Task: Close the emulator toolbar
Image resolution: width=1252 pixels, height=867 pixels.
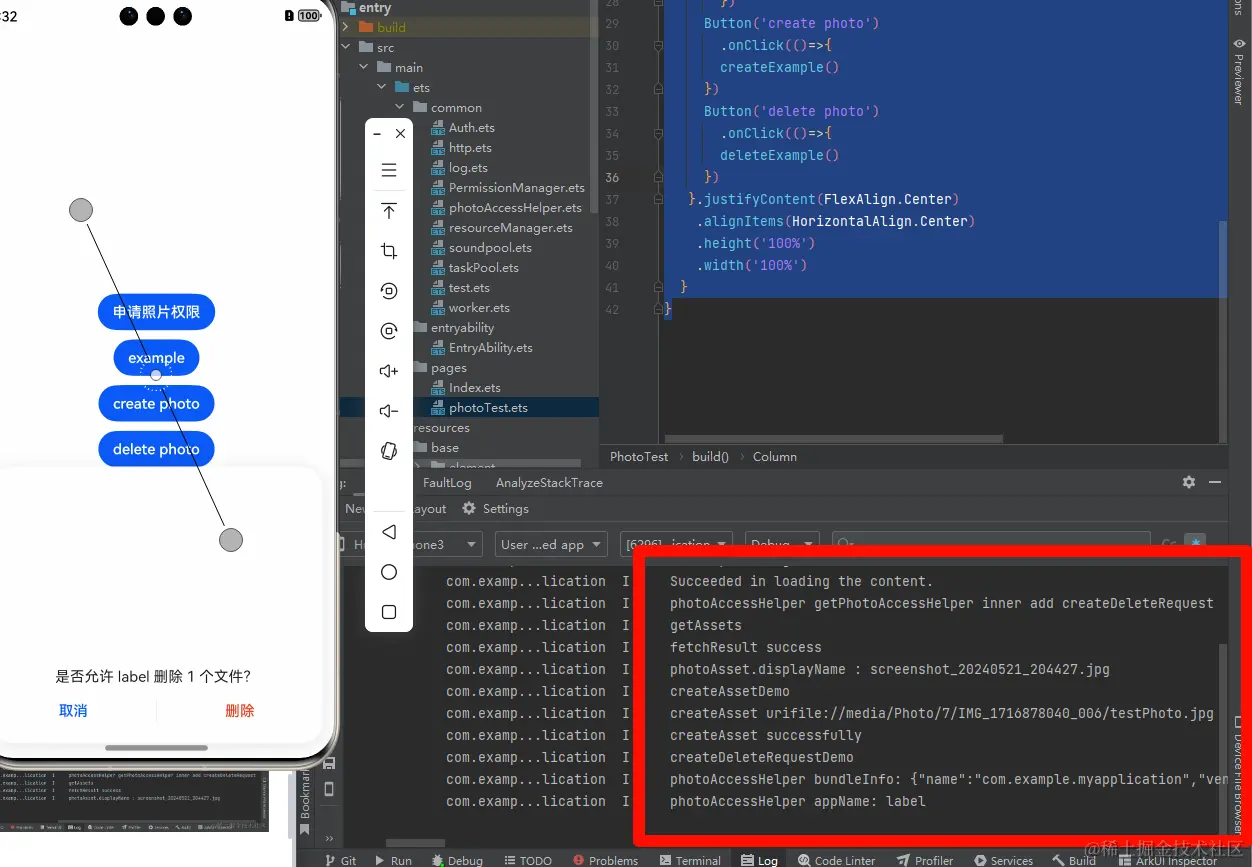Action: coord(400,133)
